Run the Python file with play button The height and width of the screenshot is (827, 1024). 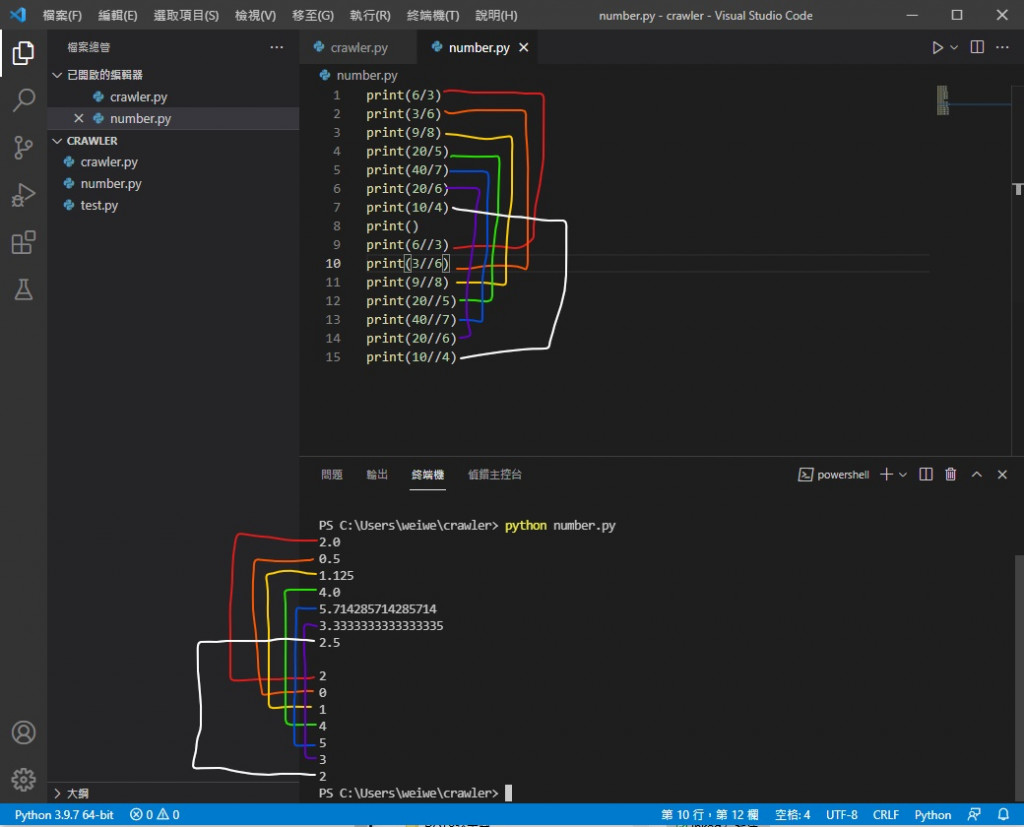937,48
